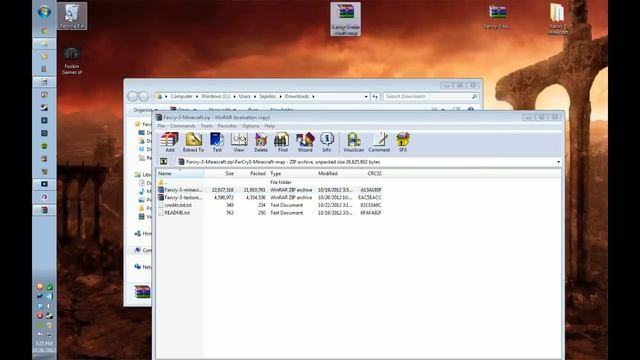Select the highlighted Farcry-3 archive icon at top center of desktop
Viewport: 640px width, 360px height.
(345, 19)
